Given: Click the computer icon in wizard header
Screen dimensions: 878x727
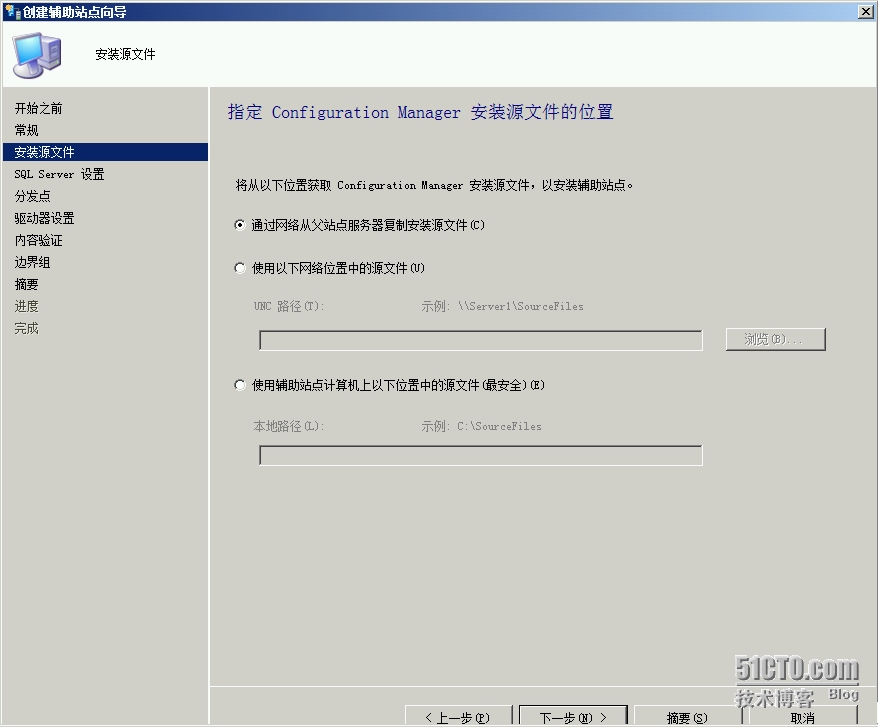Looking at the screenshot, I should pyautogui.click(x=37, y=55).
